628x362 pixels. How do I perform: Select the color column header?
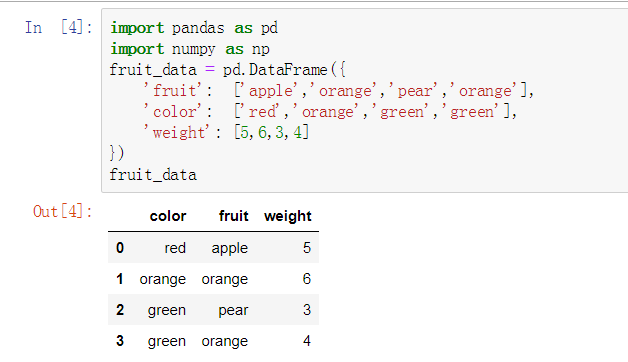pos(168,216)
